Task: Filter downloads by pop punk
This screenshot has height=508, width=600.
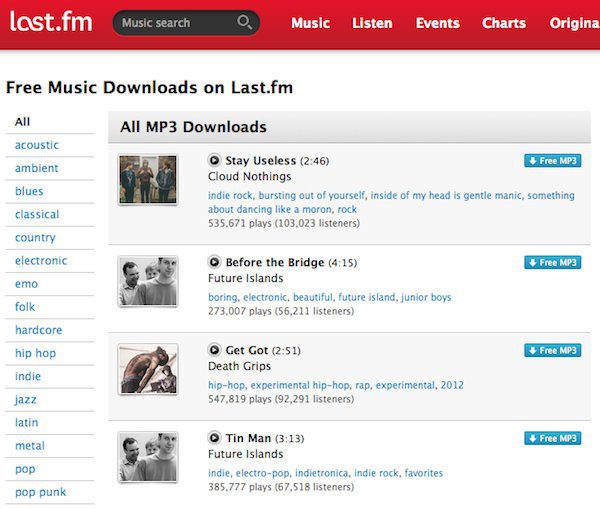Action: point(41,492)
